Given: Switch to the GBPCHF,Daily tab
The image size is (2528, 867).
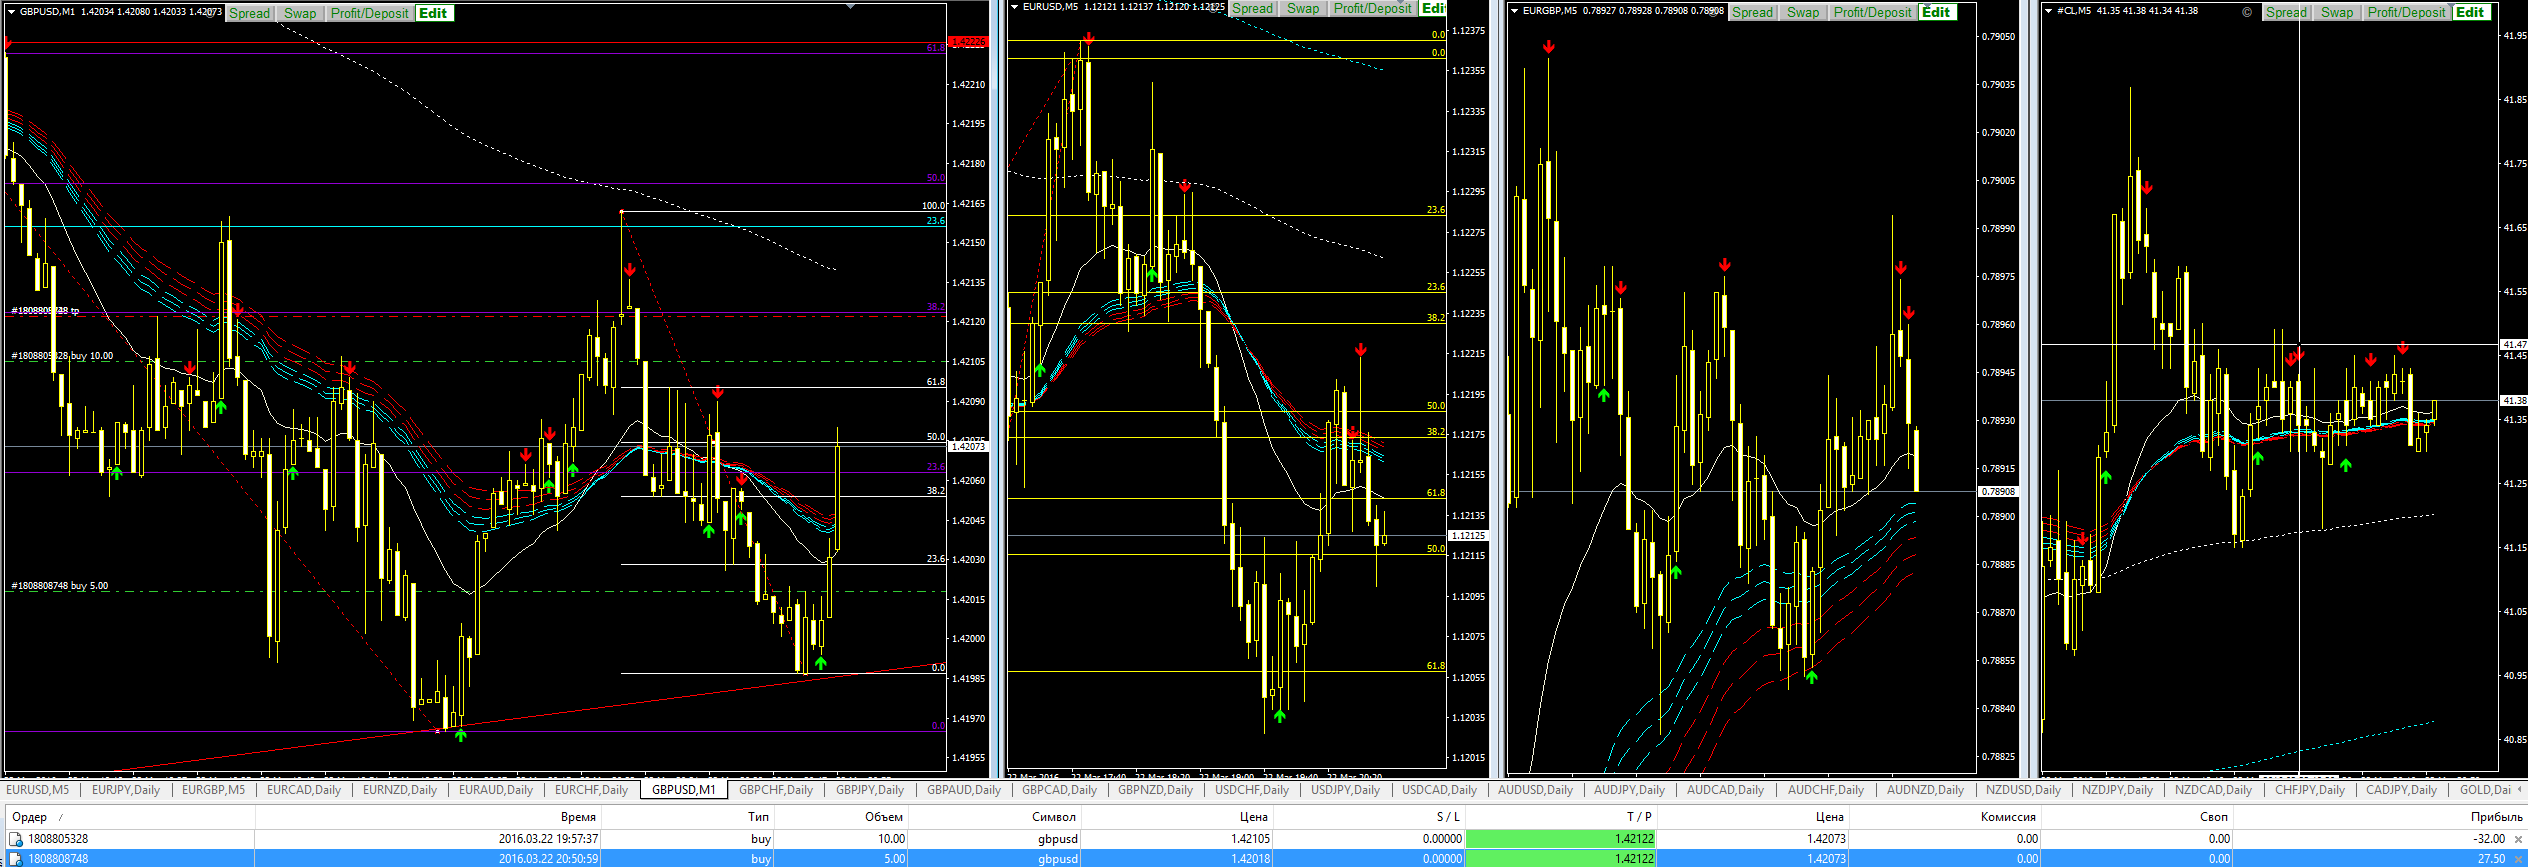Looking at the screenshot, I should click(x=776, y=790).
